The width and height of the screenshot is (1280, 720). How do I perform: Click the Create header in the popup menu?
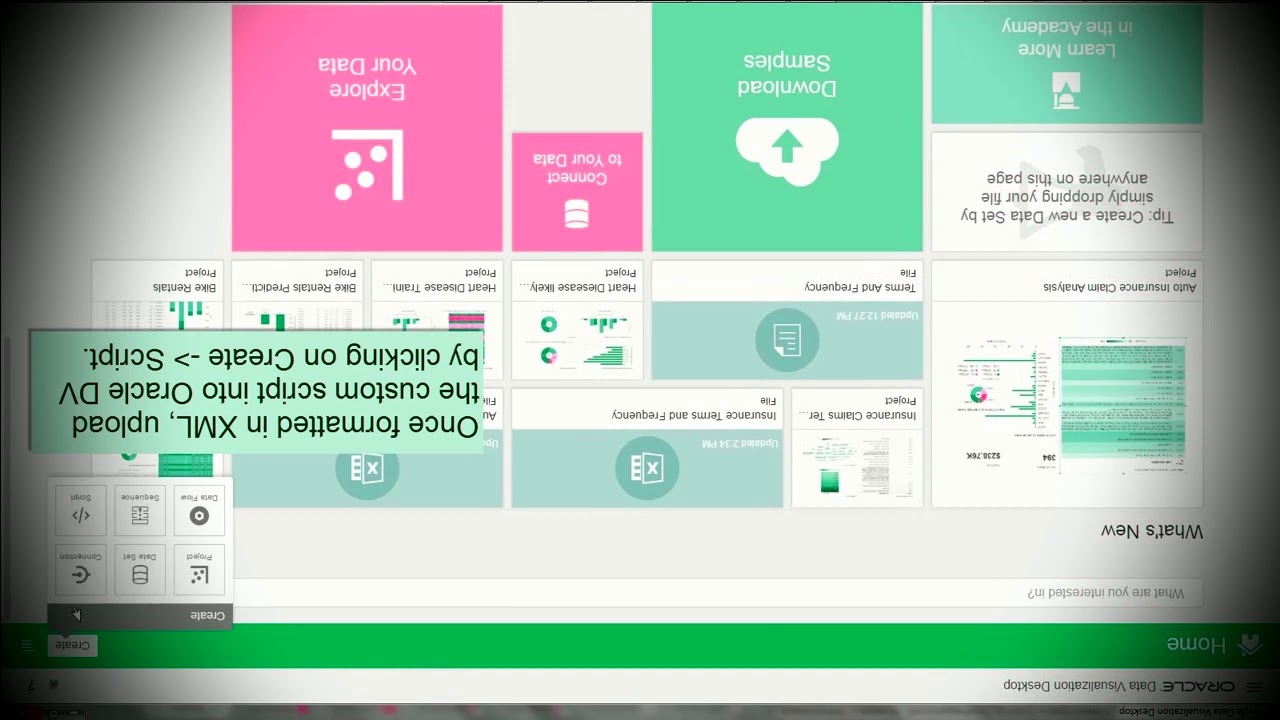click(x=140, y=615)
